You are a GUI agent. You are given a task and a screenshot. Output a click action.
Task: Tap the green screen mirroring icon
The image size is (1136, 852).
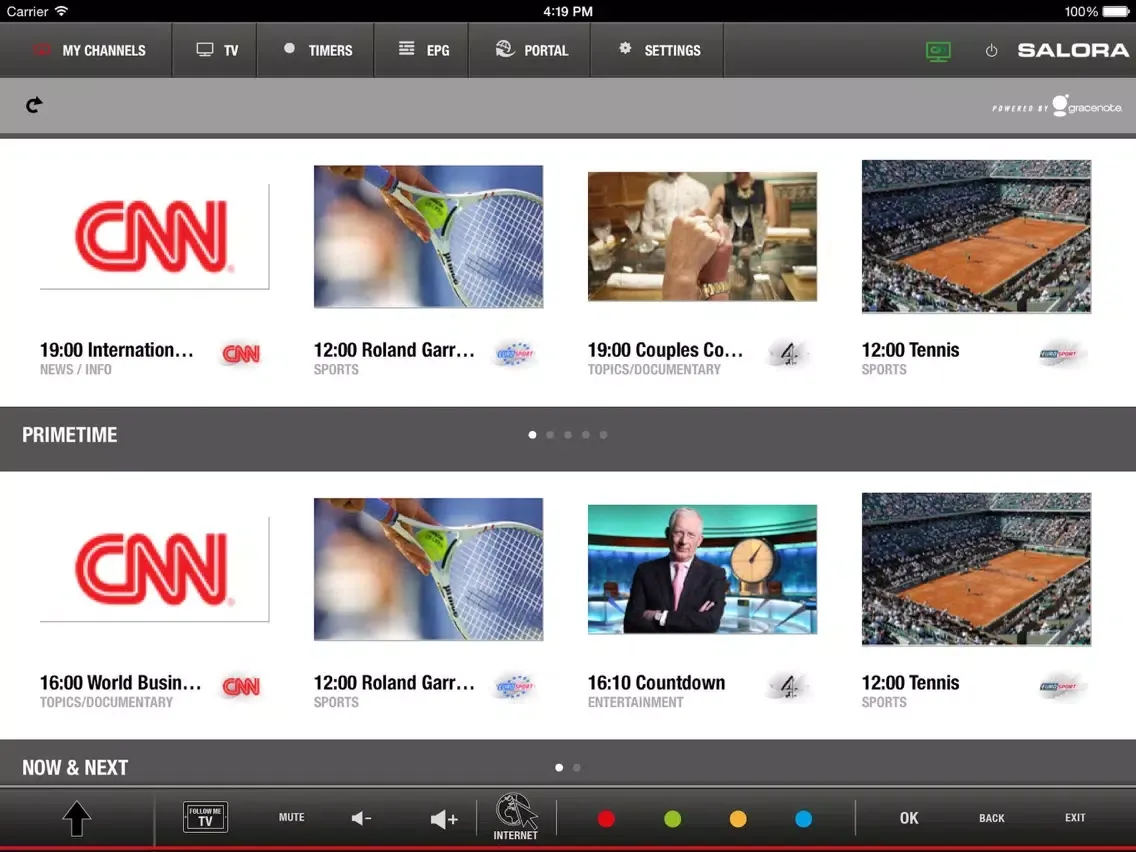point(938,51)
